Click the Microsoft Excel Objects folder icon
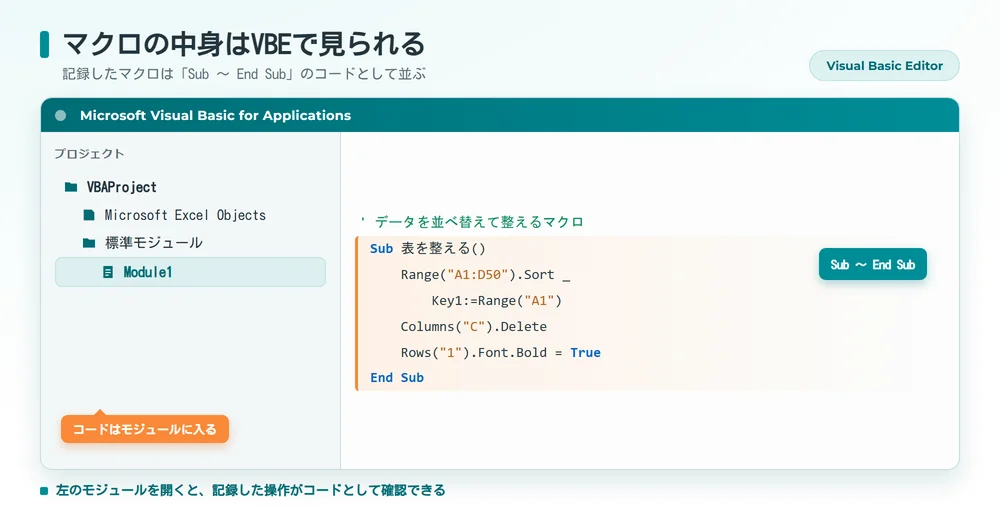This screenshot has width=1000, height=523. pos(89,215)
